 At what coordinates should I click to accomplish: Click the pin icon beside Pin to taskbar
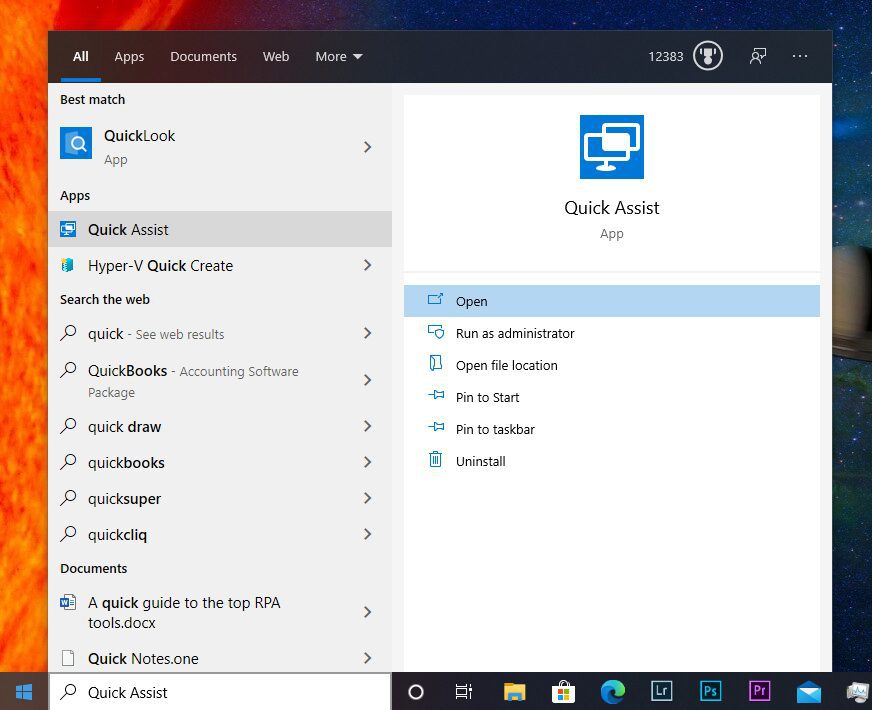point(436,427)
